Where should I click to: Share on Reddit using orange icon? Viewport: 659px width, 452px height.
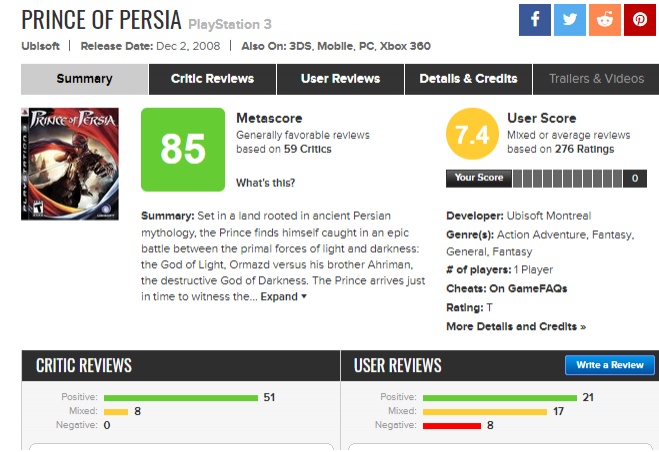point(605,20)
